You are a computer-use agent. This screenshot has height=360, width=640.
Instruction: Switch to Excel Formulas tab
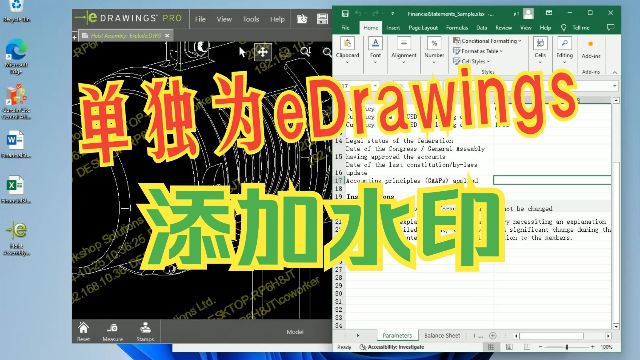[457, 28]
